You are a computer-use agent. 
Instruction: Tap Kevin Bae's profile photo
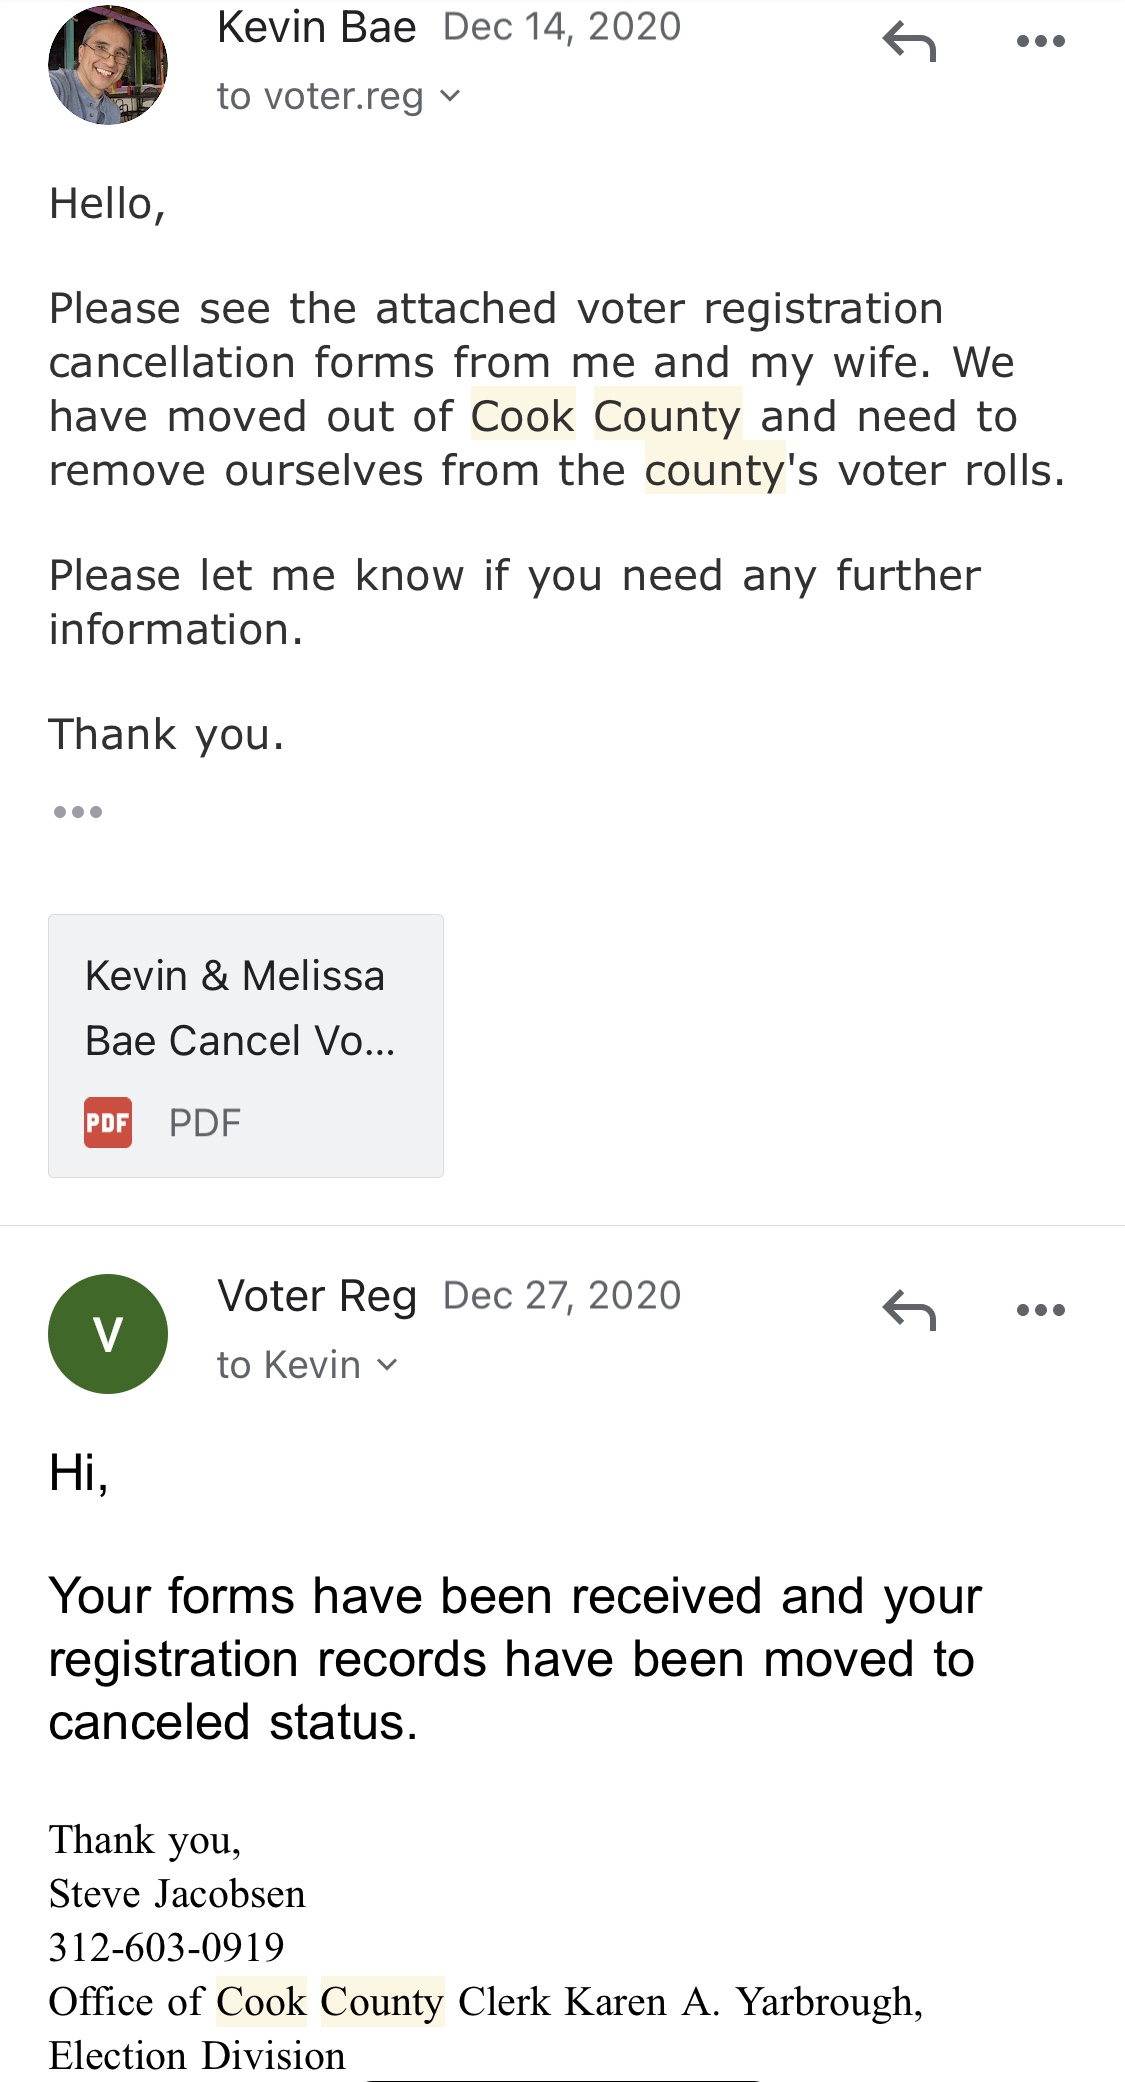coord(108,65)
